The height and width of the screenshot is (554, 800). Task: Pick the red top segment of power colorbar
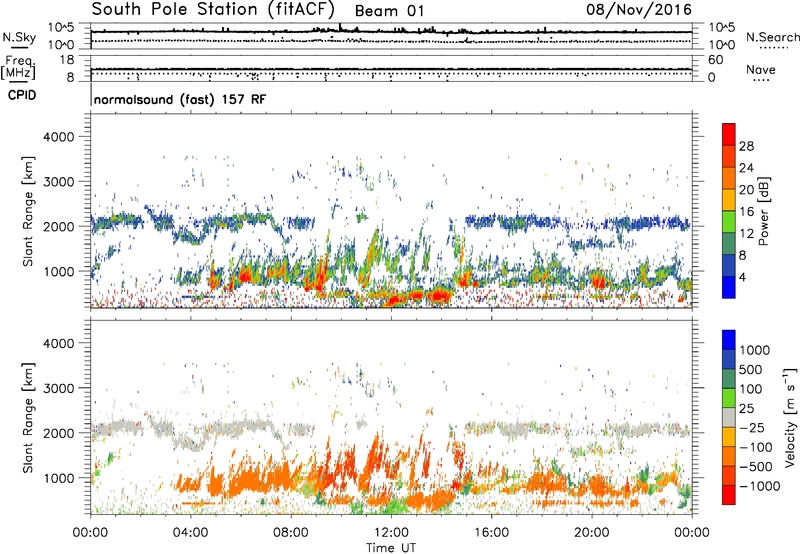[x=729, y=135]
